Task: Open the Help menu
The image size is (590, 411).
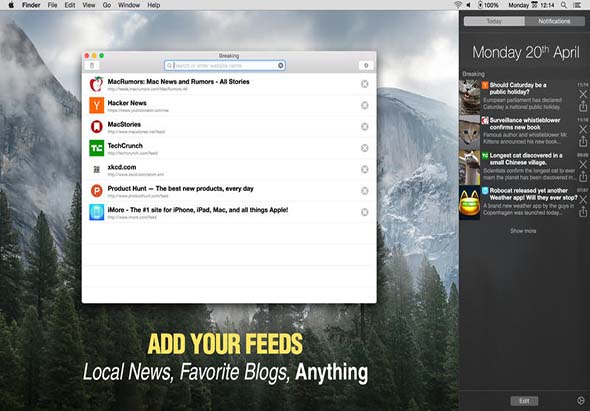Action: 154,5
